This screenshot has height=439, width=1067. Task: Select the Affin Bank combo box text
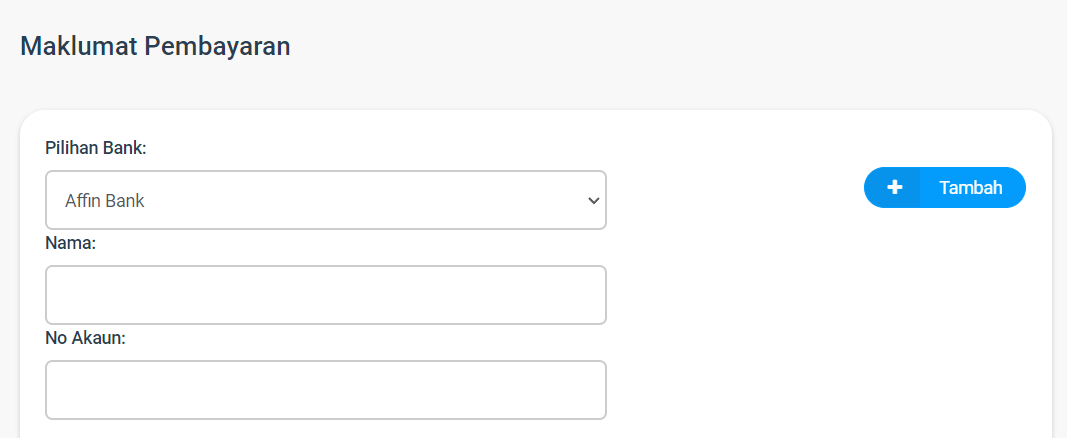[x=105, y=201]
